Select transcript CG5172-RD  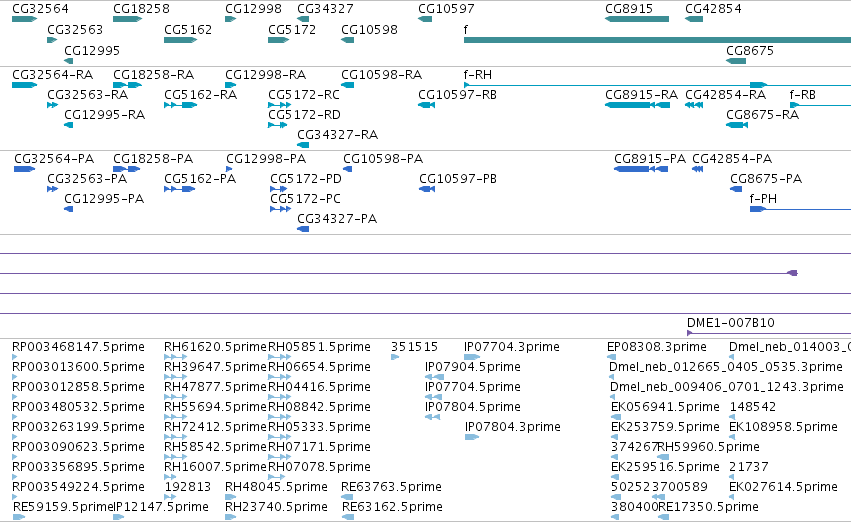[304, 114]
